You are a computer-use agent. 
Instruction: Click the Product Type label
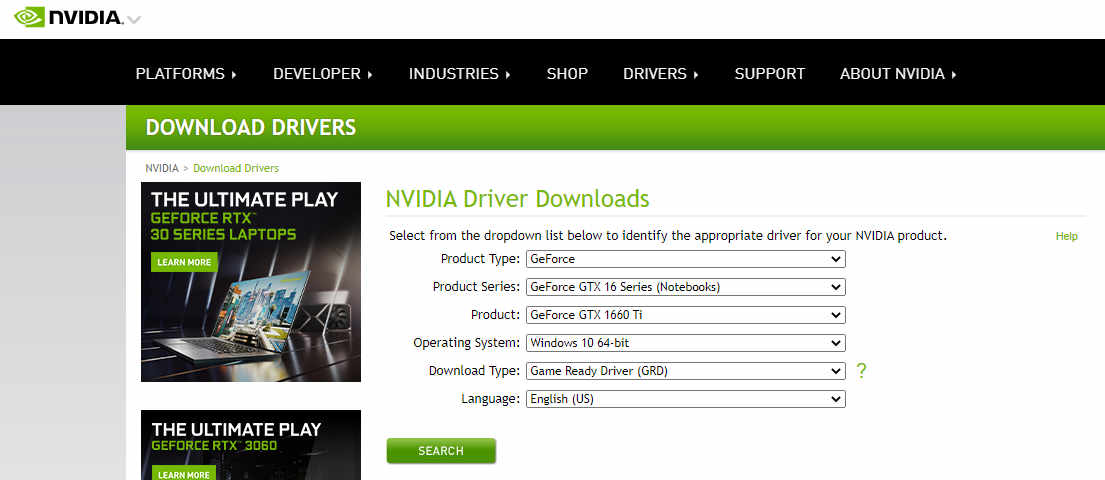tap(480, 259)
